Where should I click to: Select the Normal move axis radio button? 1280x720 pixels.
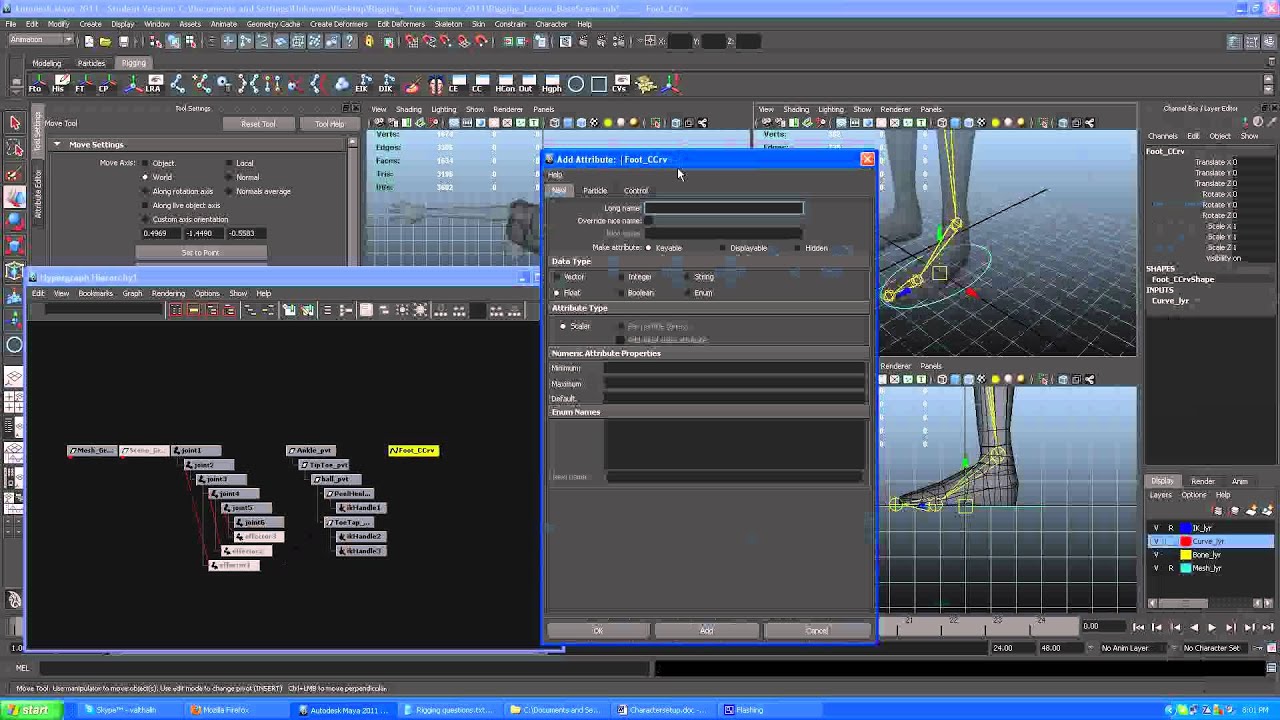(229, 177)
